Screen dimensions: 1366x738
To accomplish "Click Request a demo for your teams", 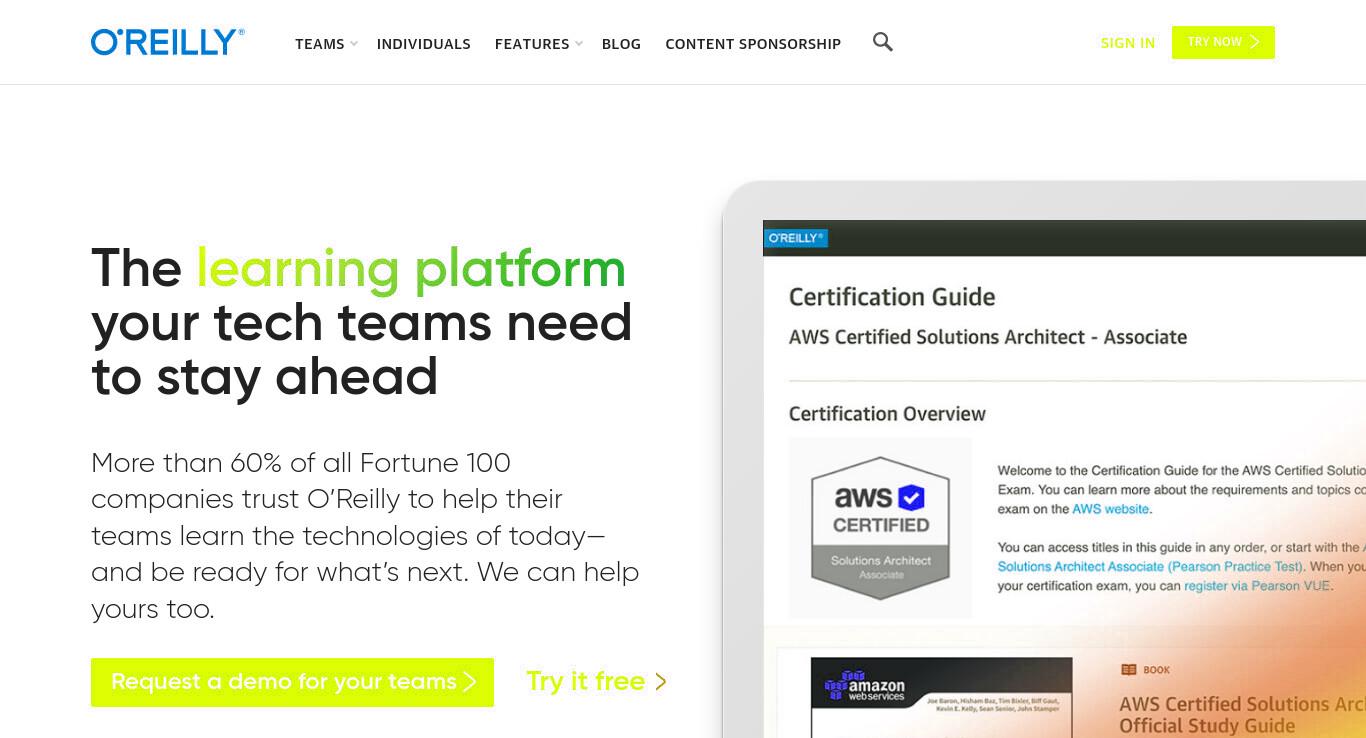I will (292, 682).
